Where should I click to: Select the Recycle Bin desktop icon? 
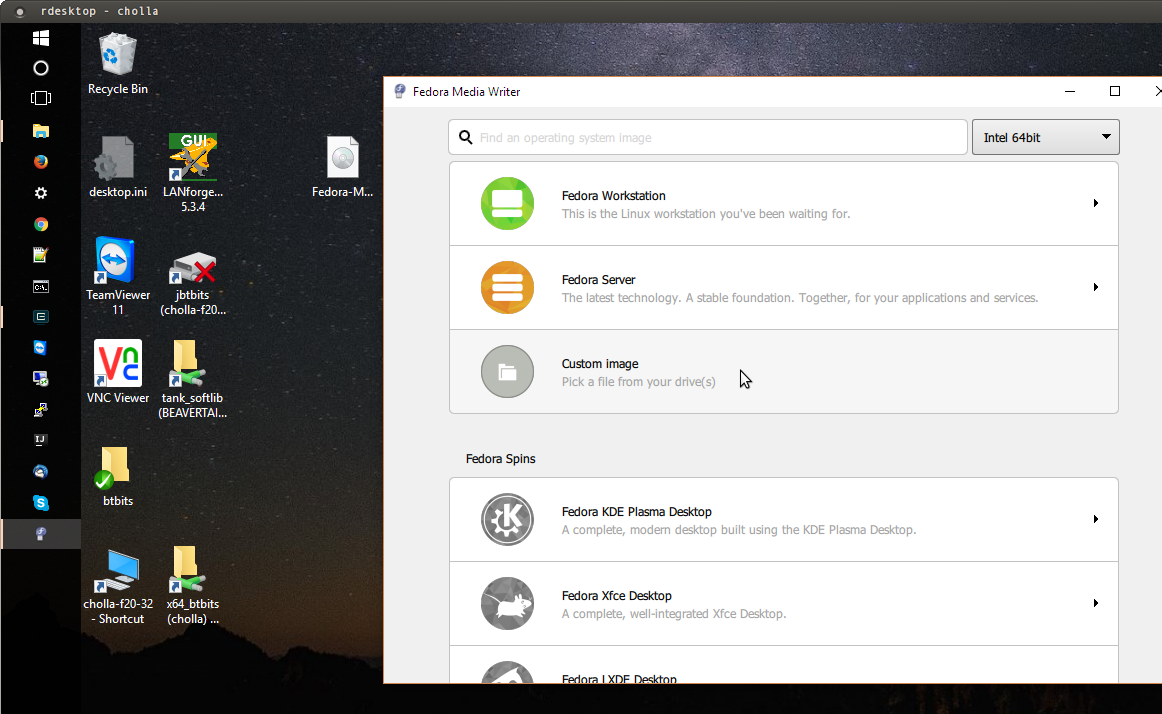[118, 64]
